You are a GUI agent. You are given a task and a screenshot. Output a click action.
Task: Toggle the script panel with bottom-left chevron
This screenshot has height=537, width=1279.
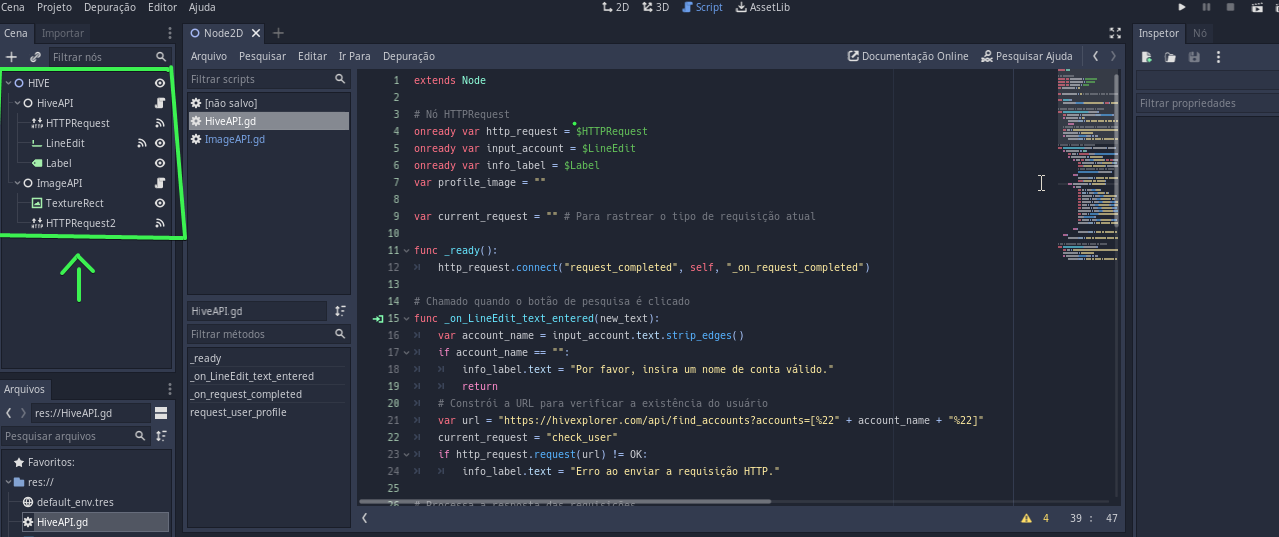click(x=365, y=518)
